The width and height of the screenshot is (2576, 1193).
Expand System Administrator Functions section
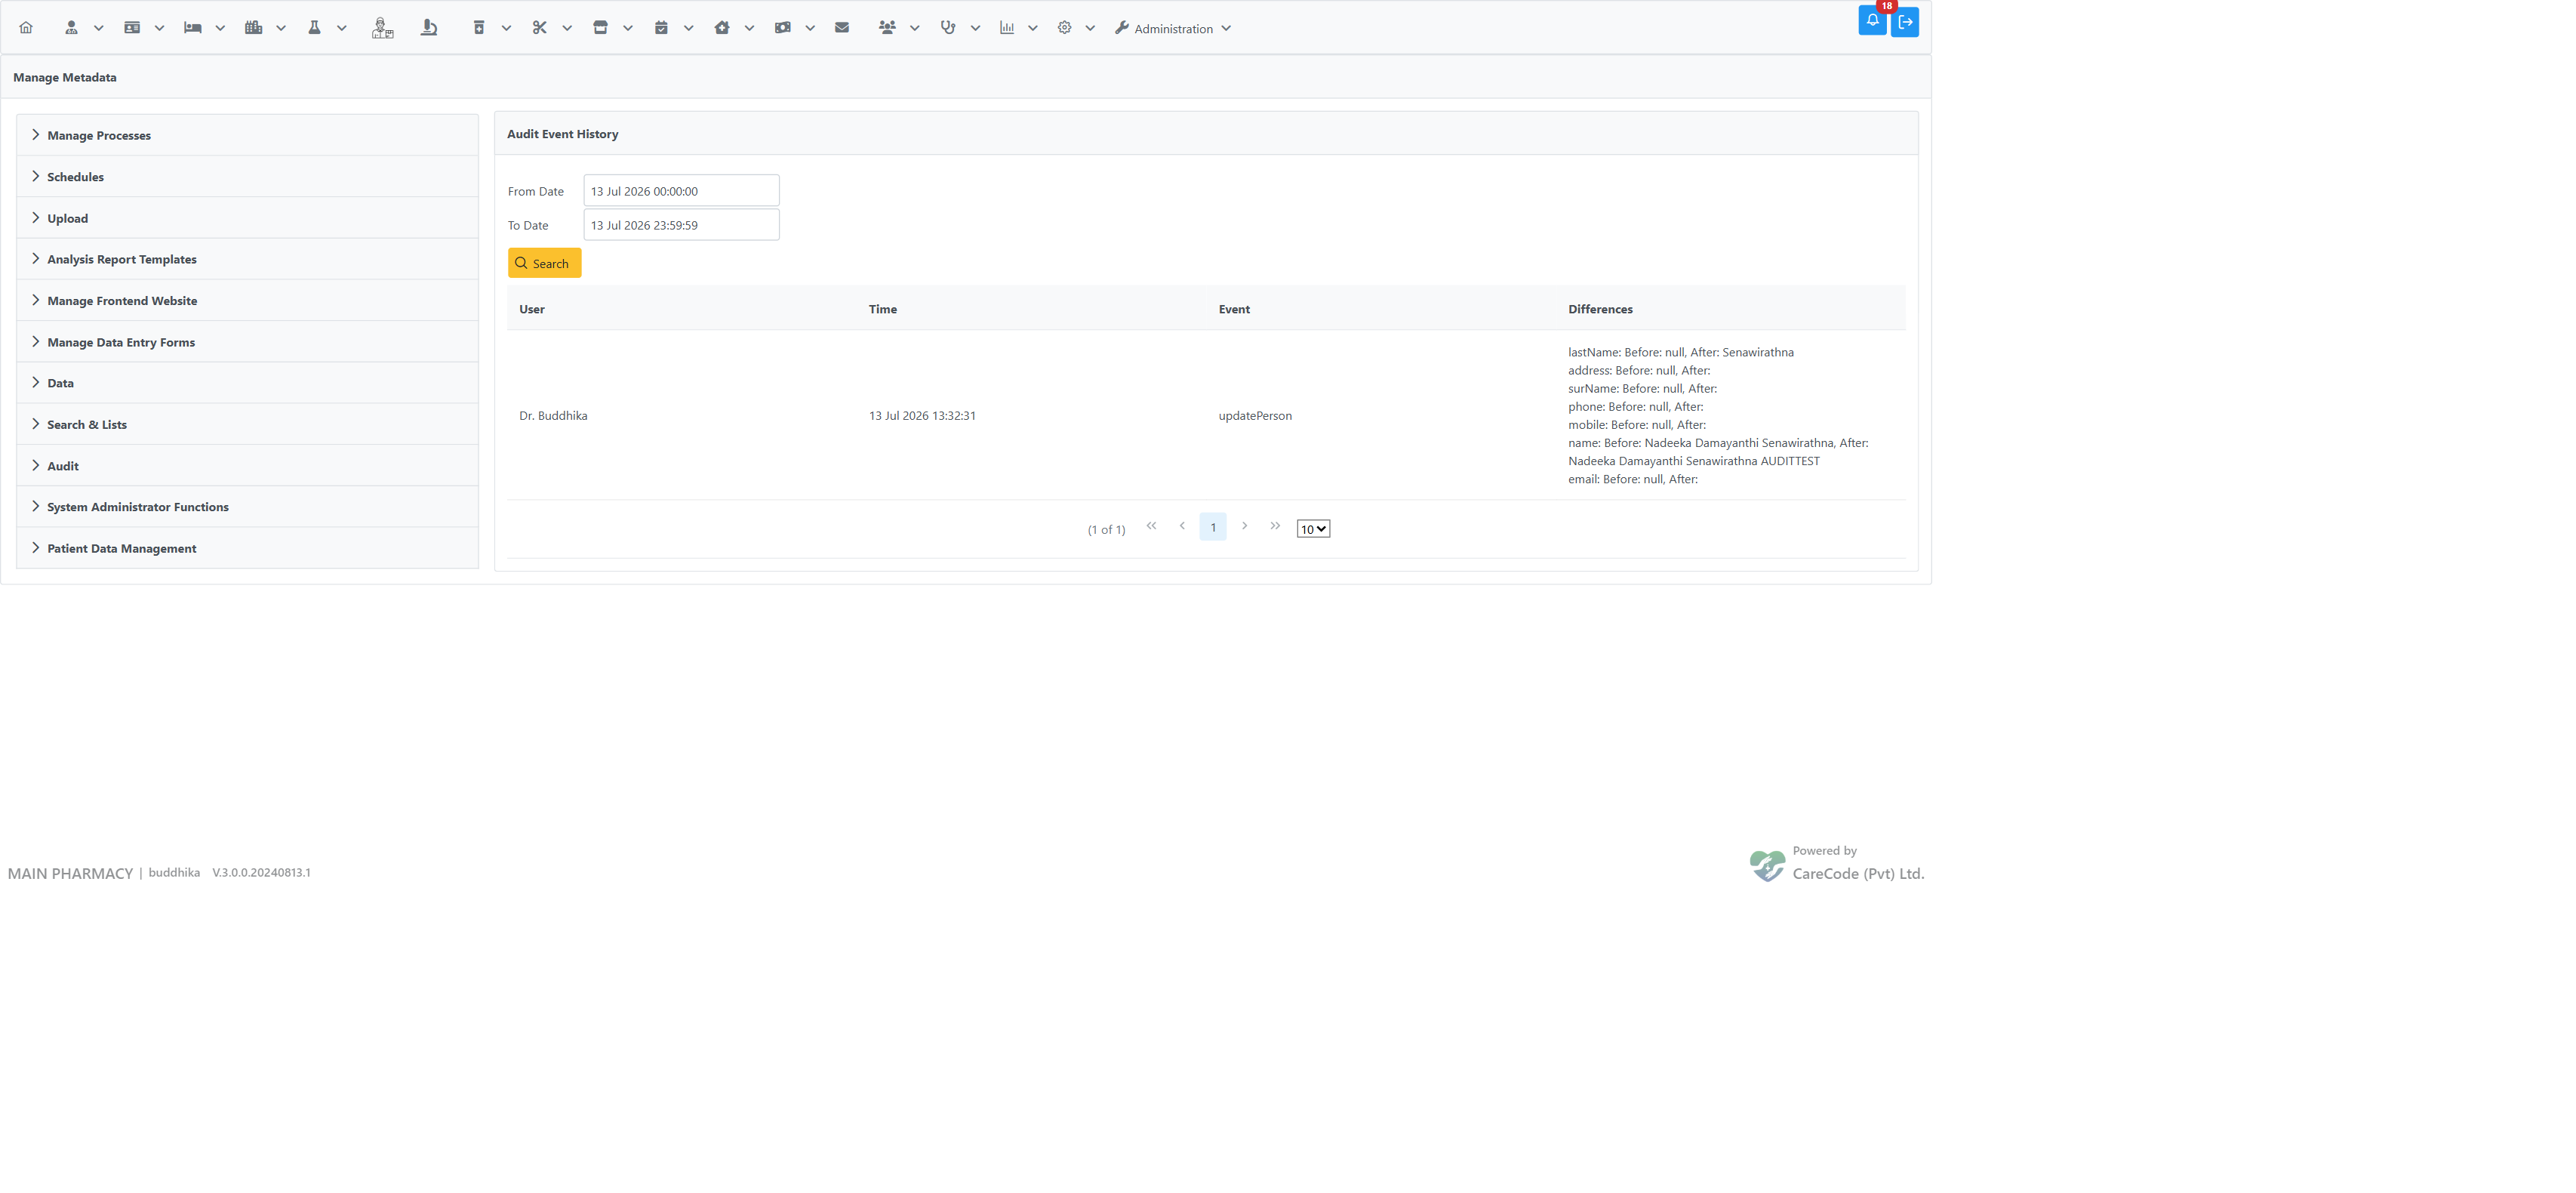(x=247, y=507)
